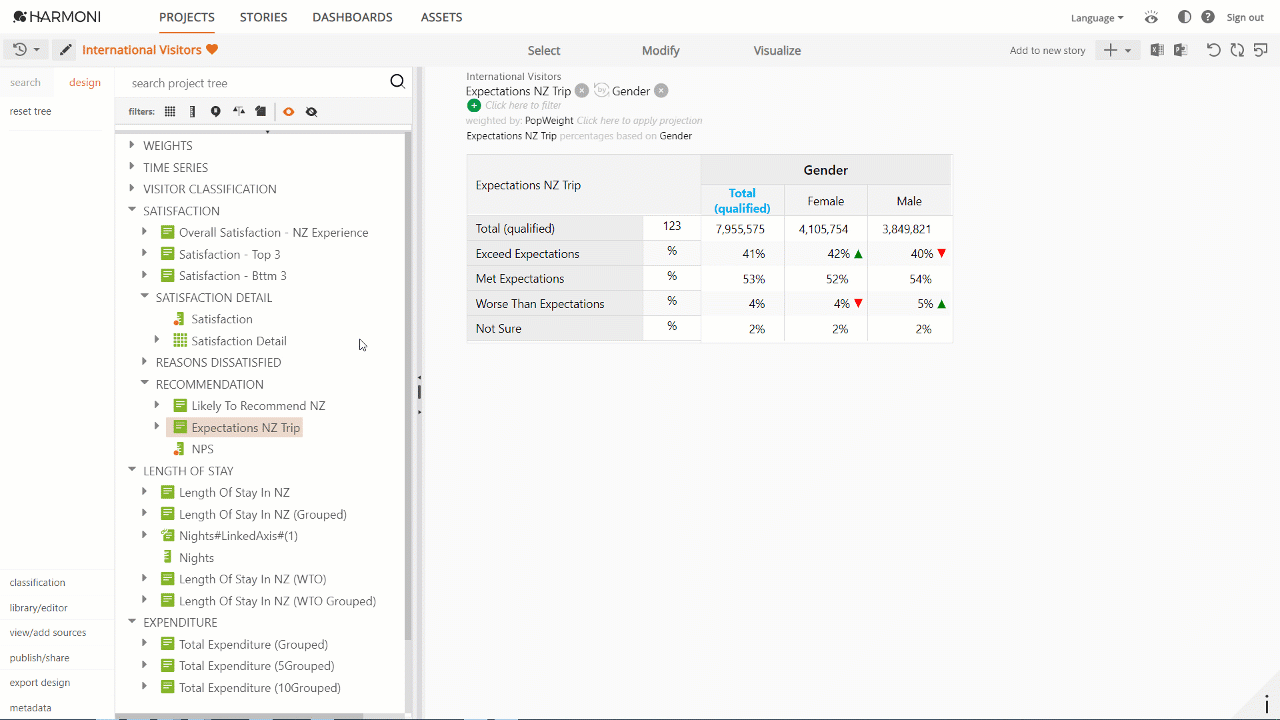Image resolution: width=1280 pixels, height=720 pixels.
Task: Switch to the design side tab
Action: pos(85,82)
